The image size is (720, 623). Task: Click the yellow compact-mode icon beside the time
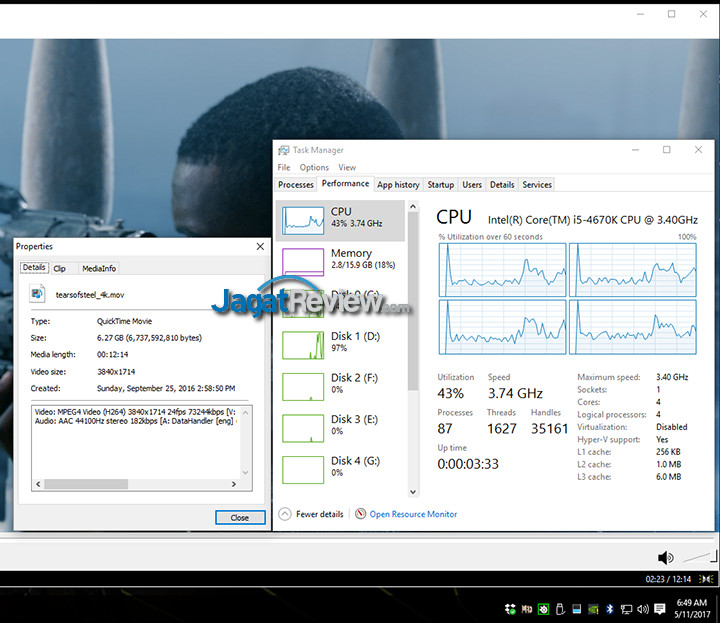click(x=707, y=579)
